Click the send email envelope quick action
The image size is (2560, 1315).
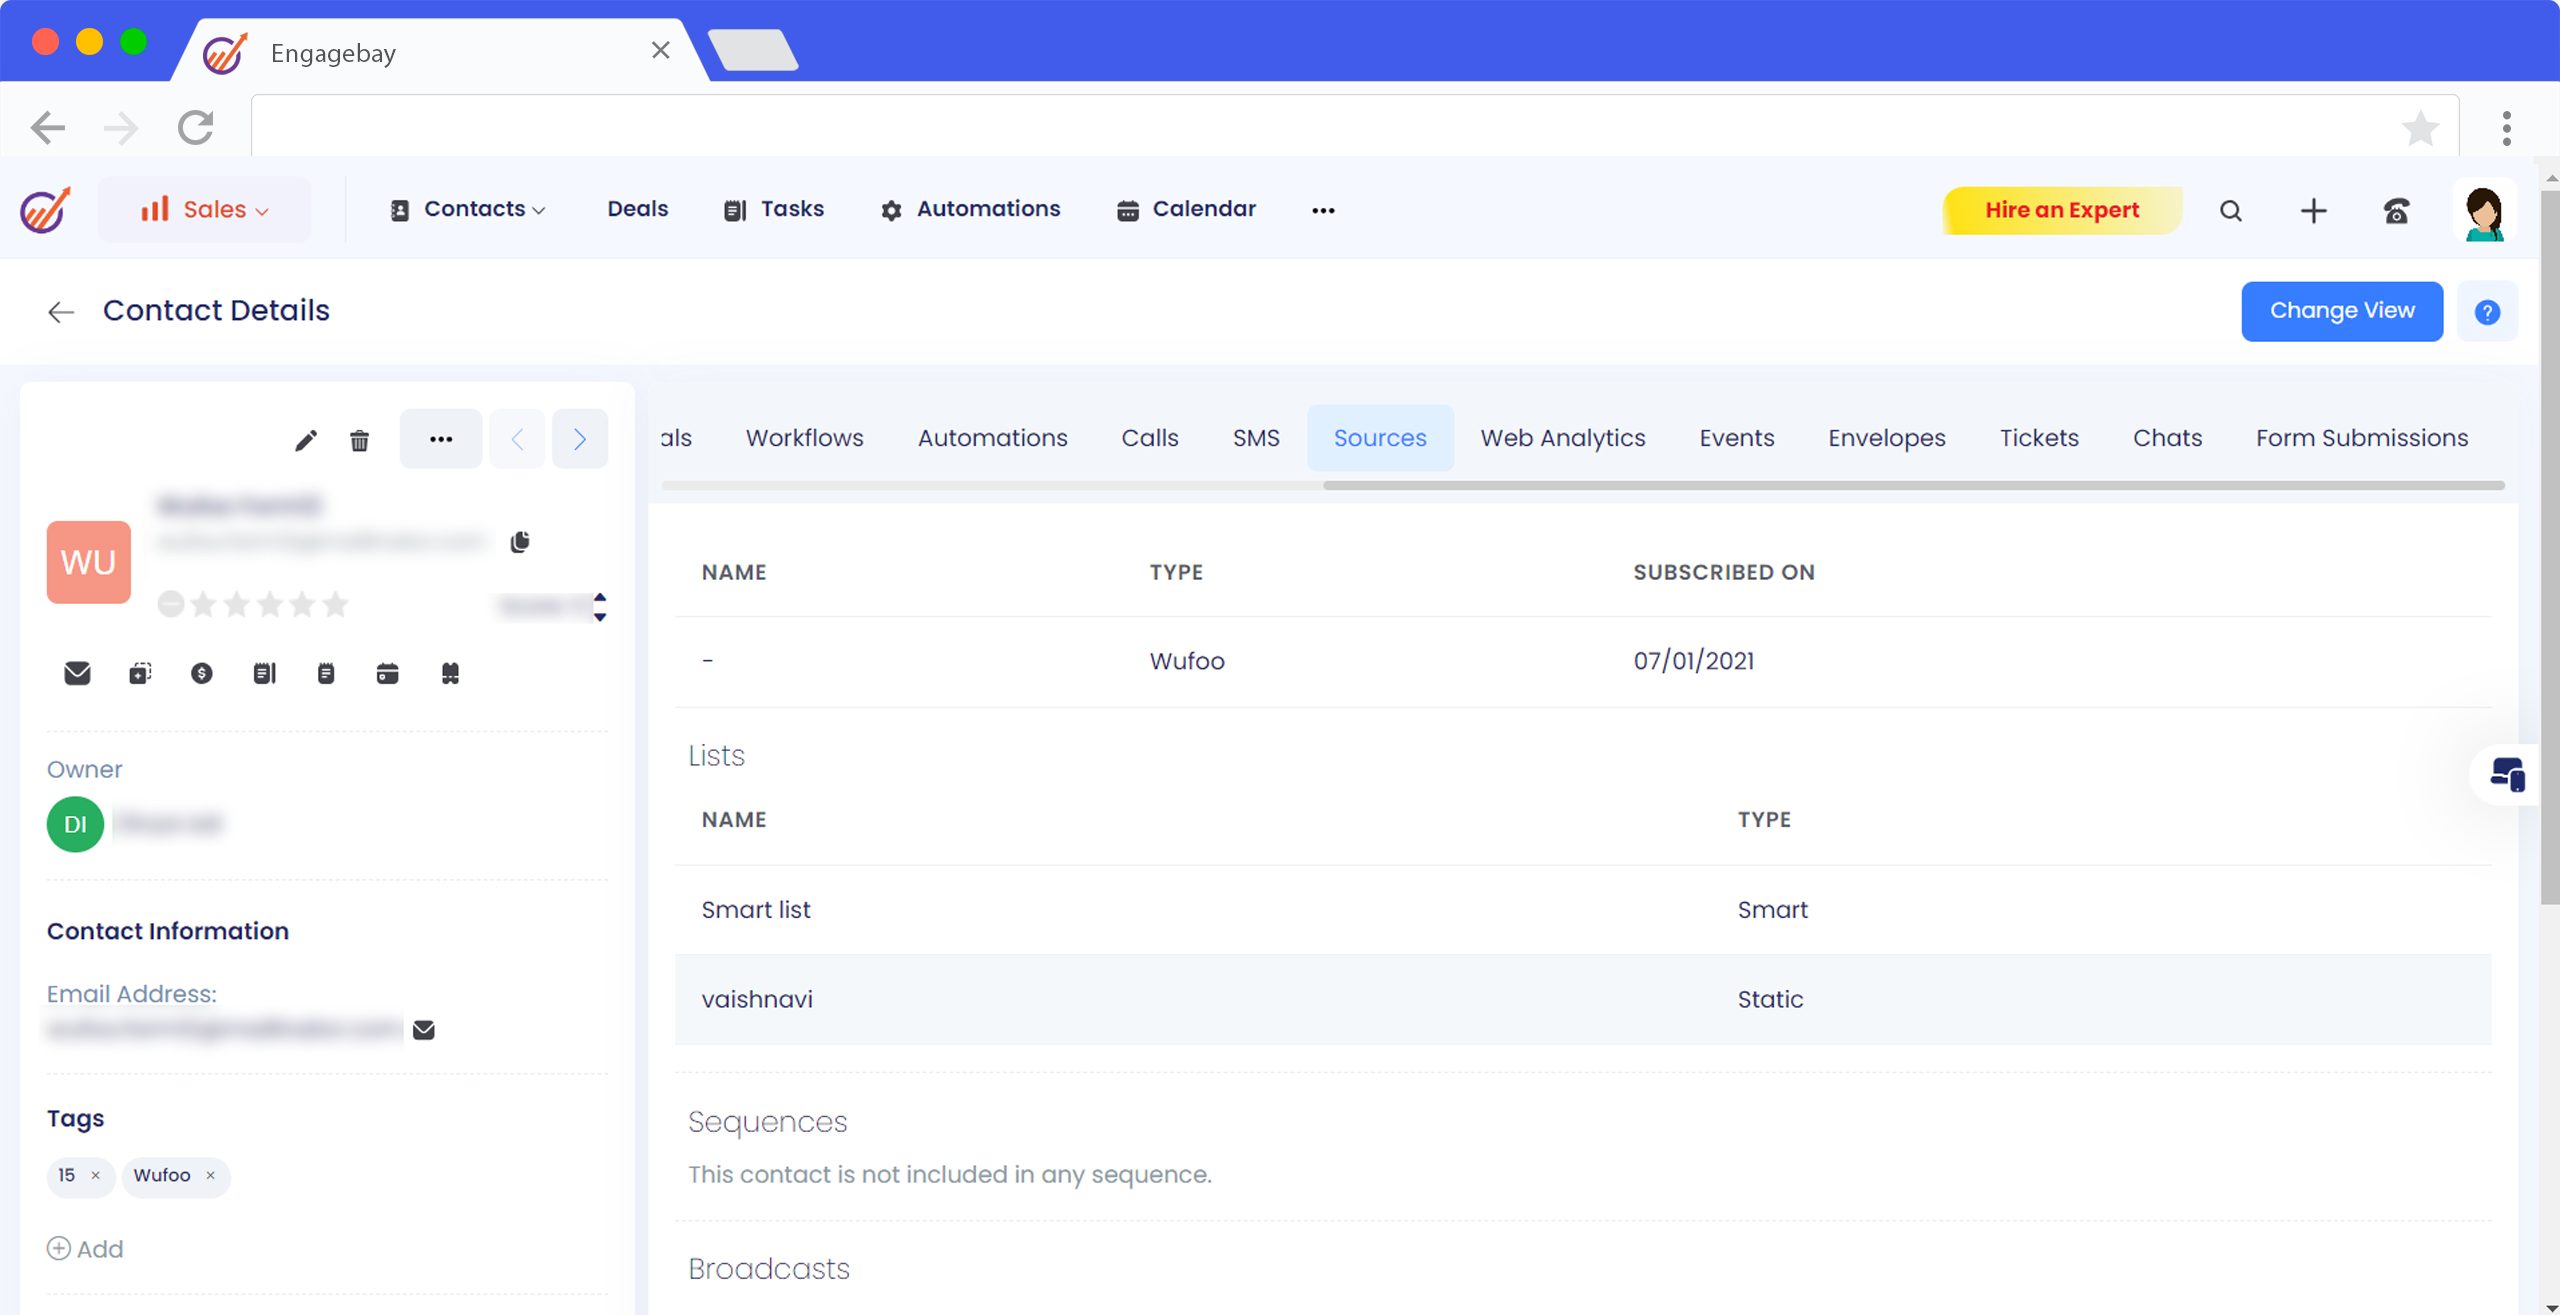77,673
